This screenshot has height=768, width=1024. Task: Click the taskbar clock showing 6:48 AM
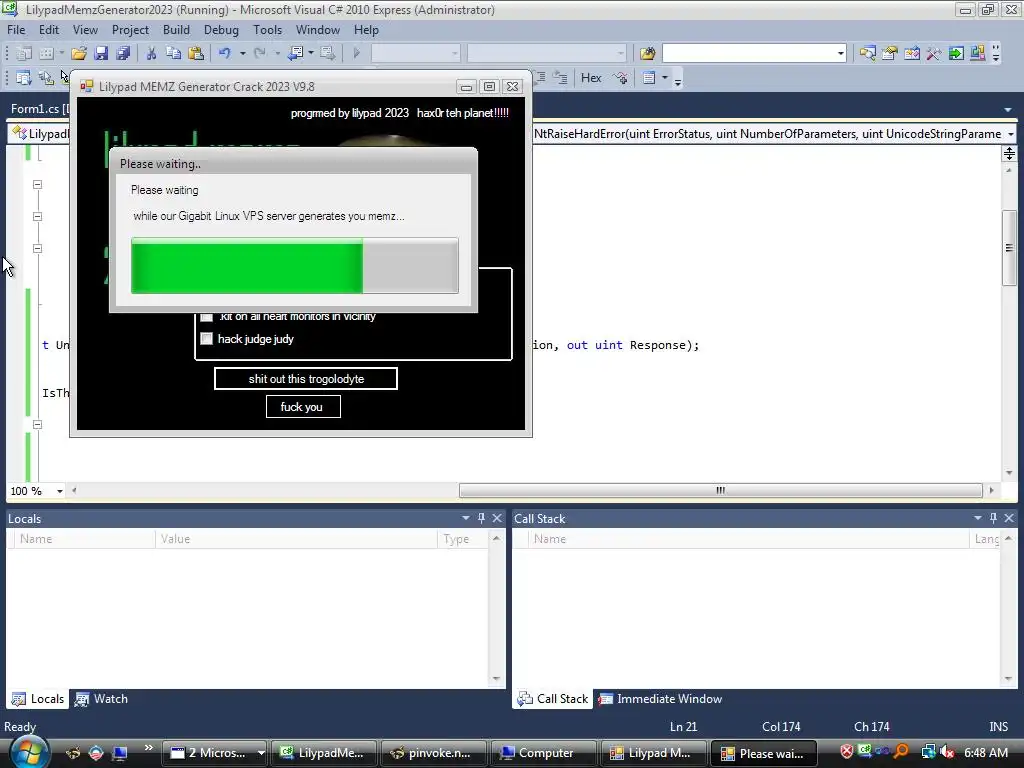click(x=985, y=752)
